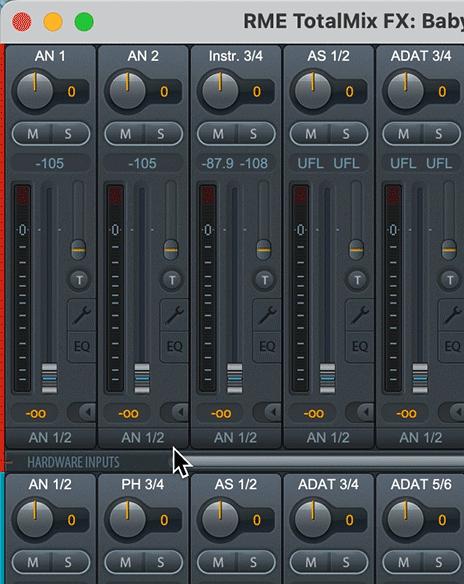Click the T trim button on AN 1
464x584 pixels.
tap(79, 280)
